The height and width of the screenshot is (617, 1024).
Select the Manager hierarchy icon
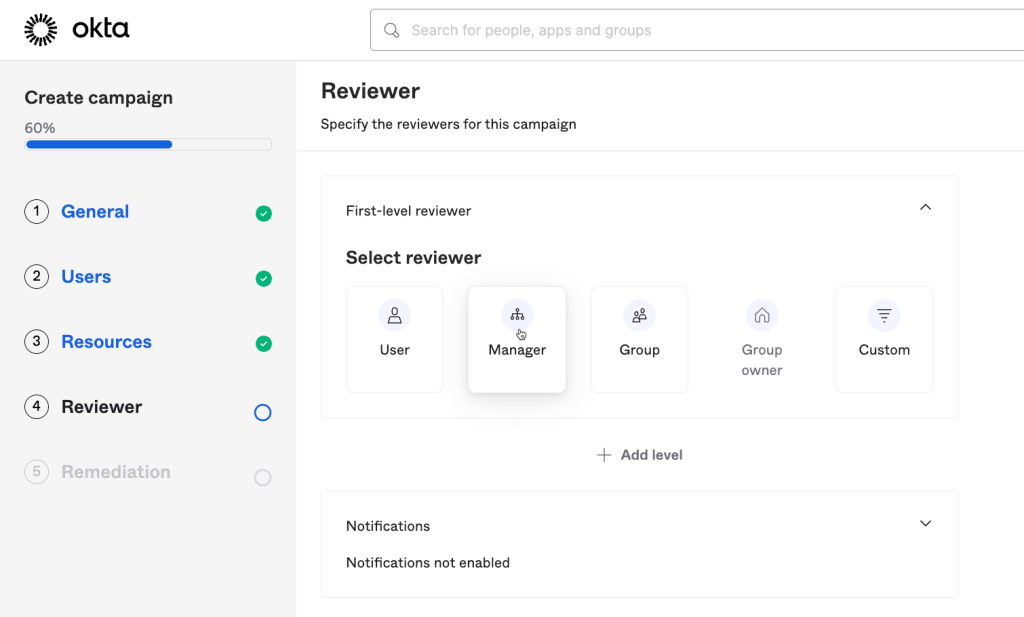pos(517,315)
